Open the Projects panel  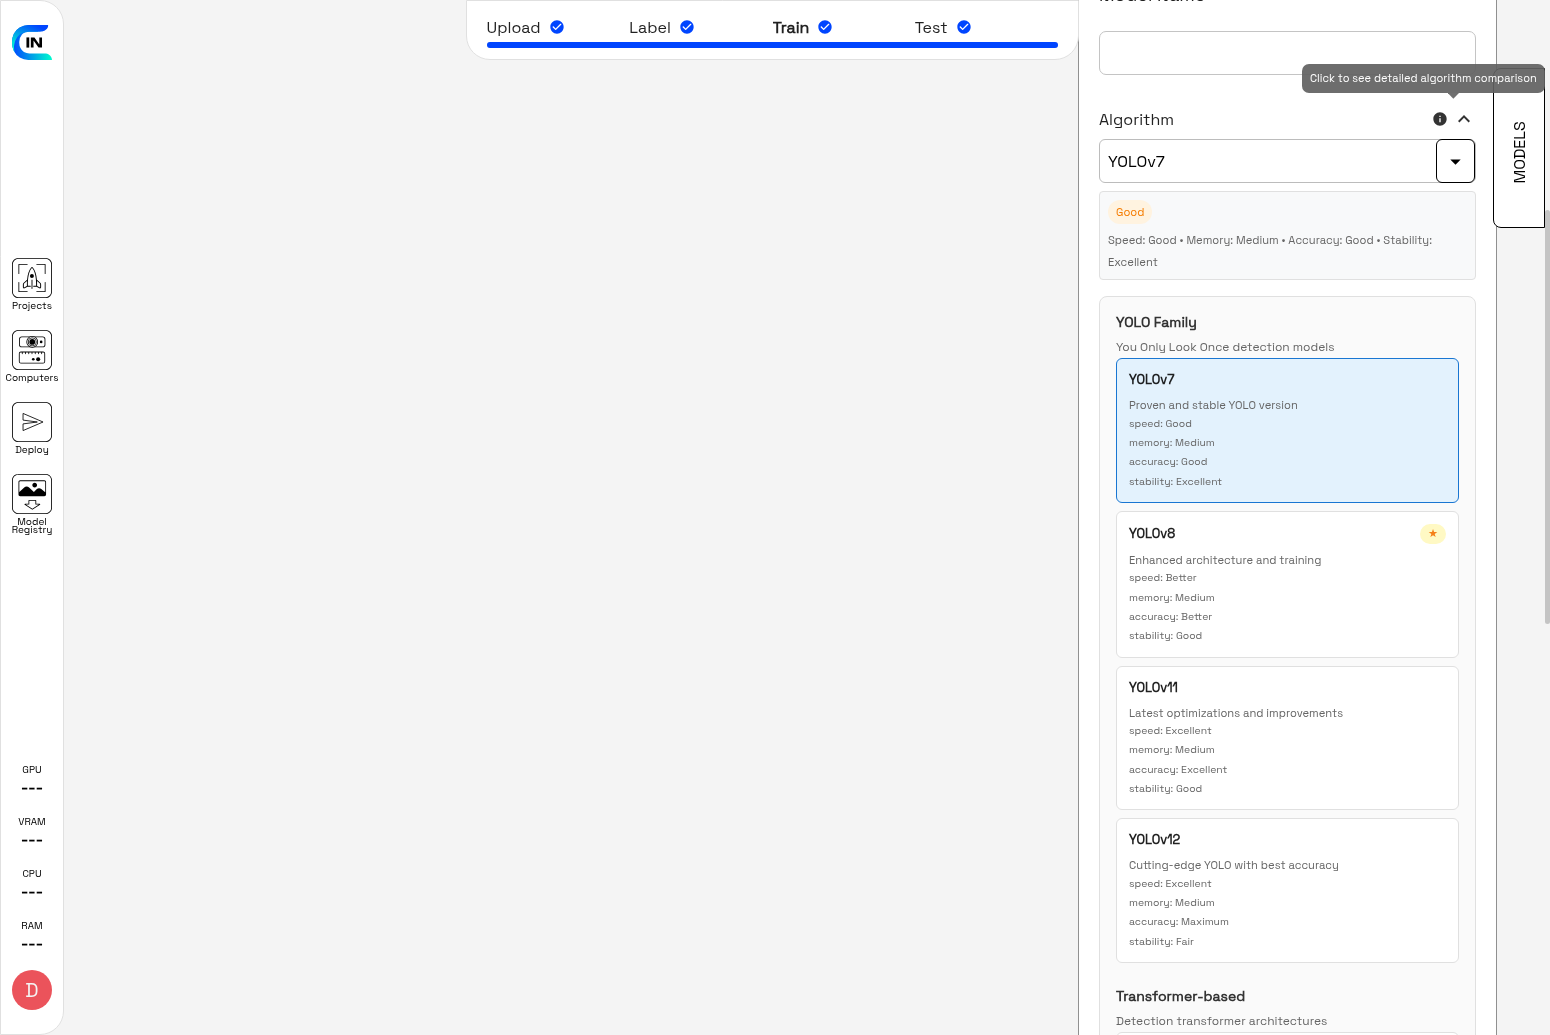pos(31,283)
